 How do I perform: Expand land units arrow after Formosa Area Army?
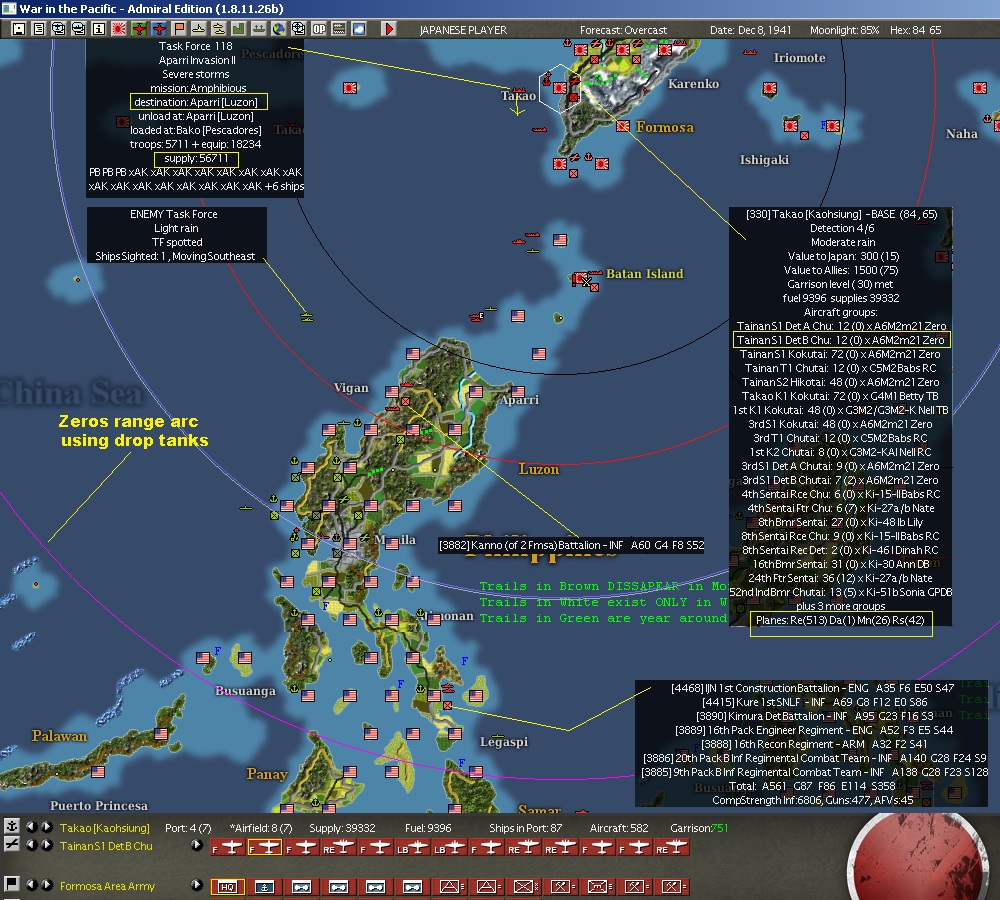coord(197,885)
